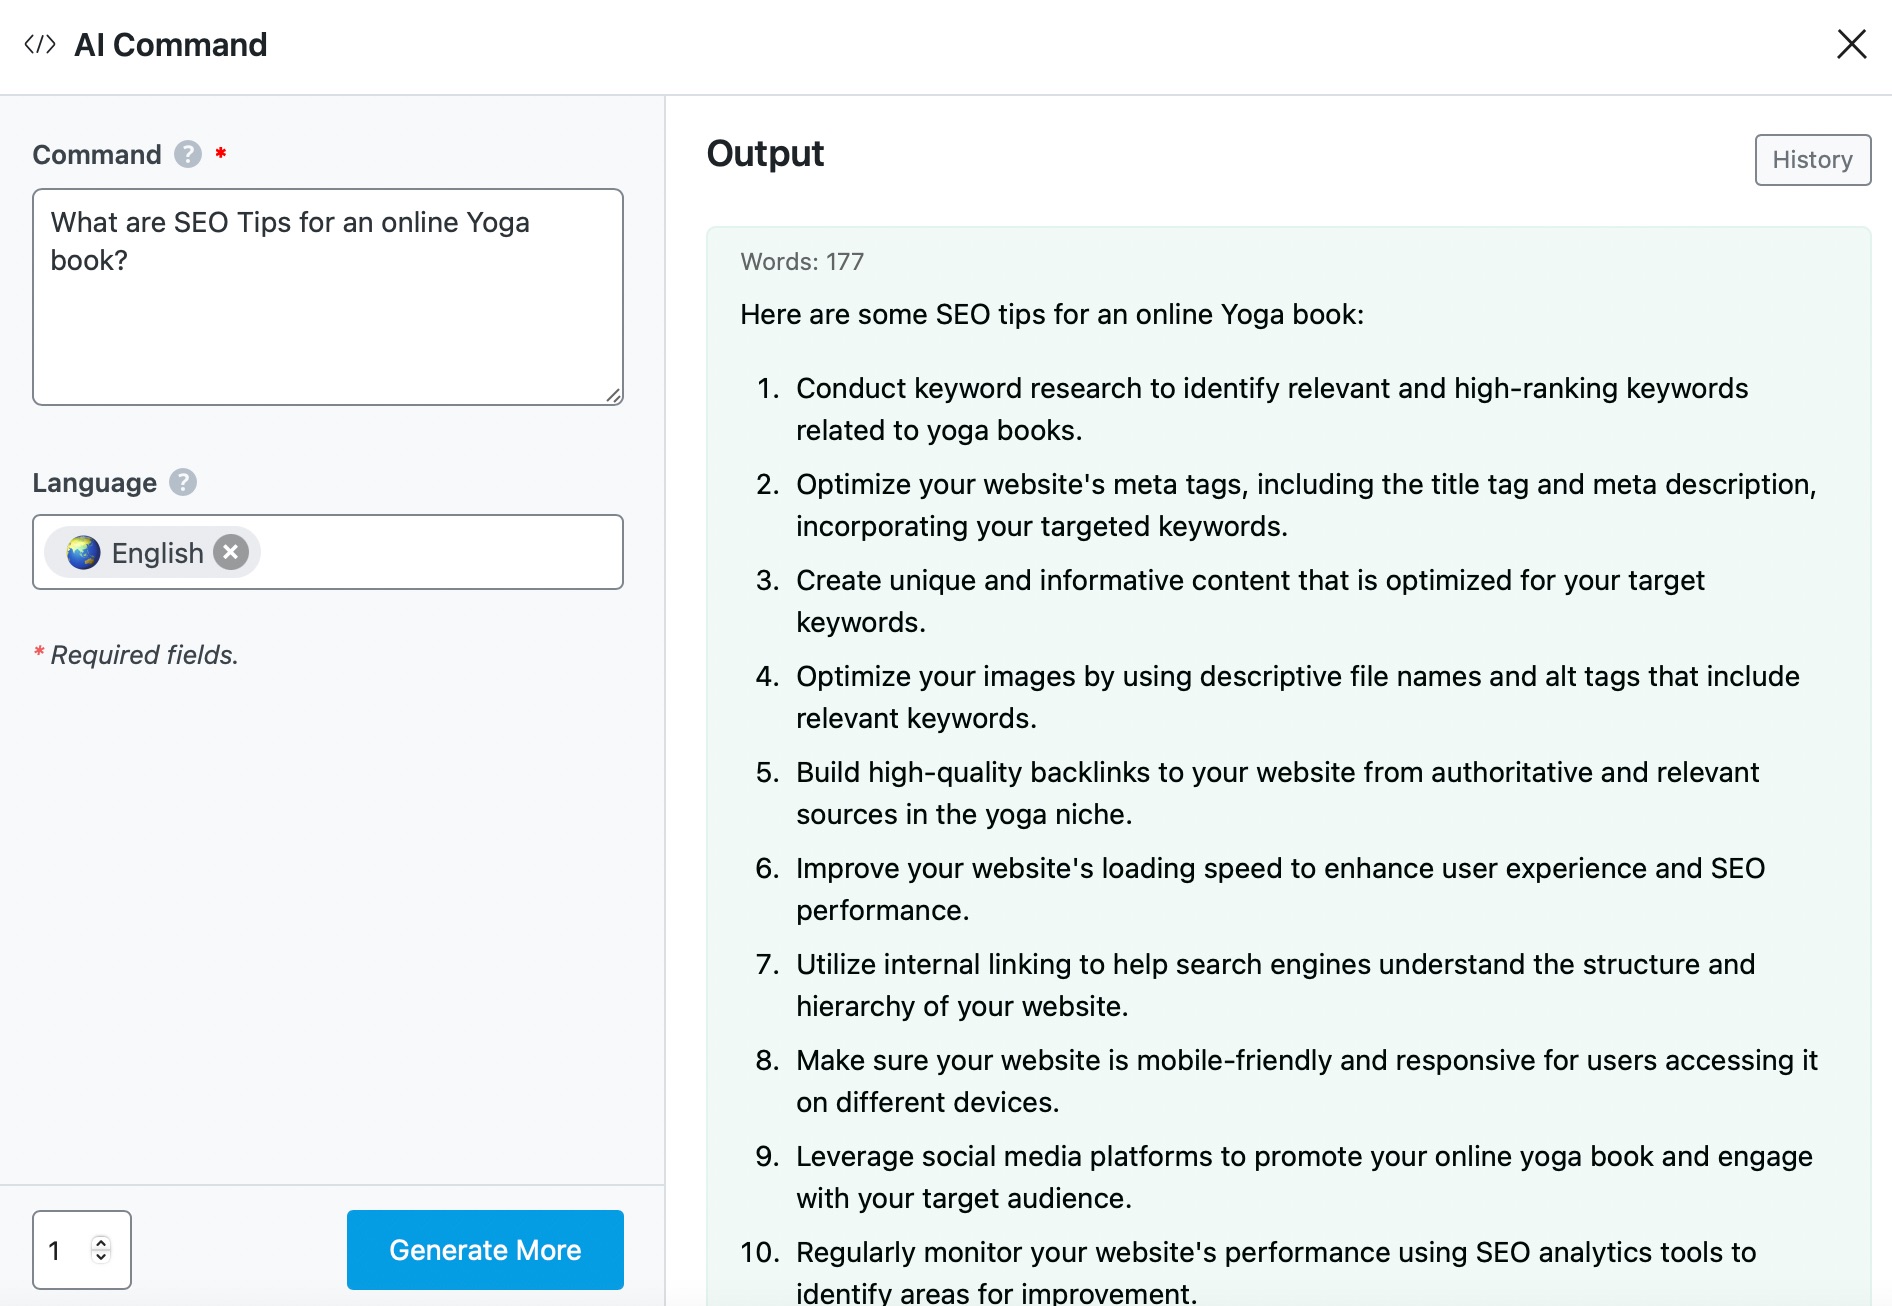Click tip 3 about unique informative content
This screenshot has height=1306, width=1892.
(1250, 601)
